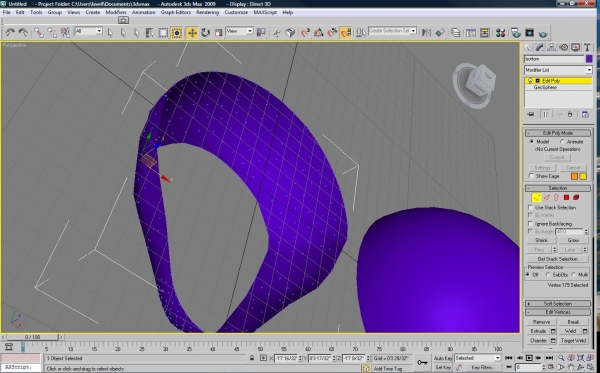The height and width of the screenshot is (373, 600).
Task: Open the Schematic View icon
Action: coord(484,33)
